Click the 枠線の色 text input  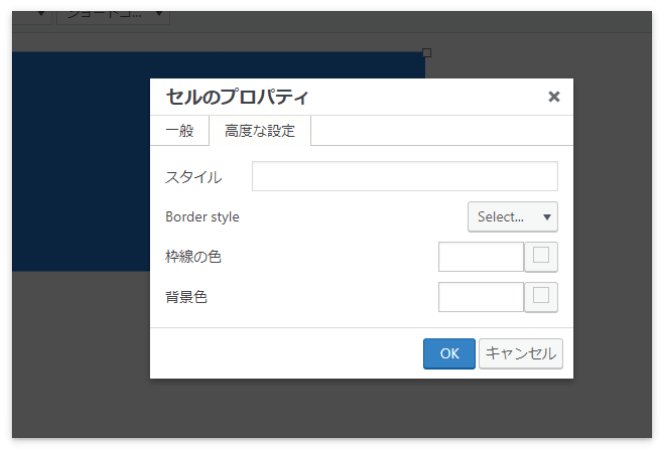tap(481, 257)
